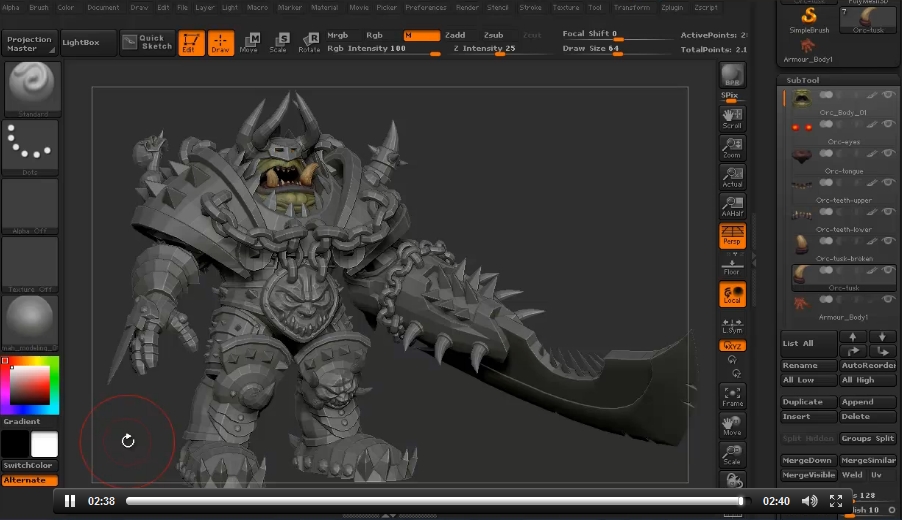Viewport: 902px width, 520px height.
Task: Select the white main color swatch
Action: pos(44,444)
